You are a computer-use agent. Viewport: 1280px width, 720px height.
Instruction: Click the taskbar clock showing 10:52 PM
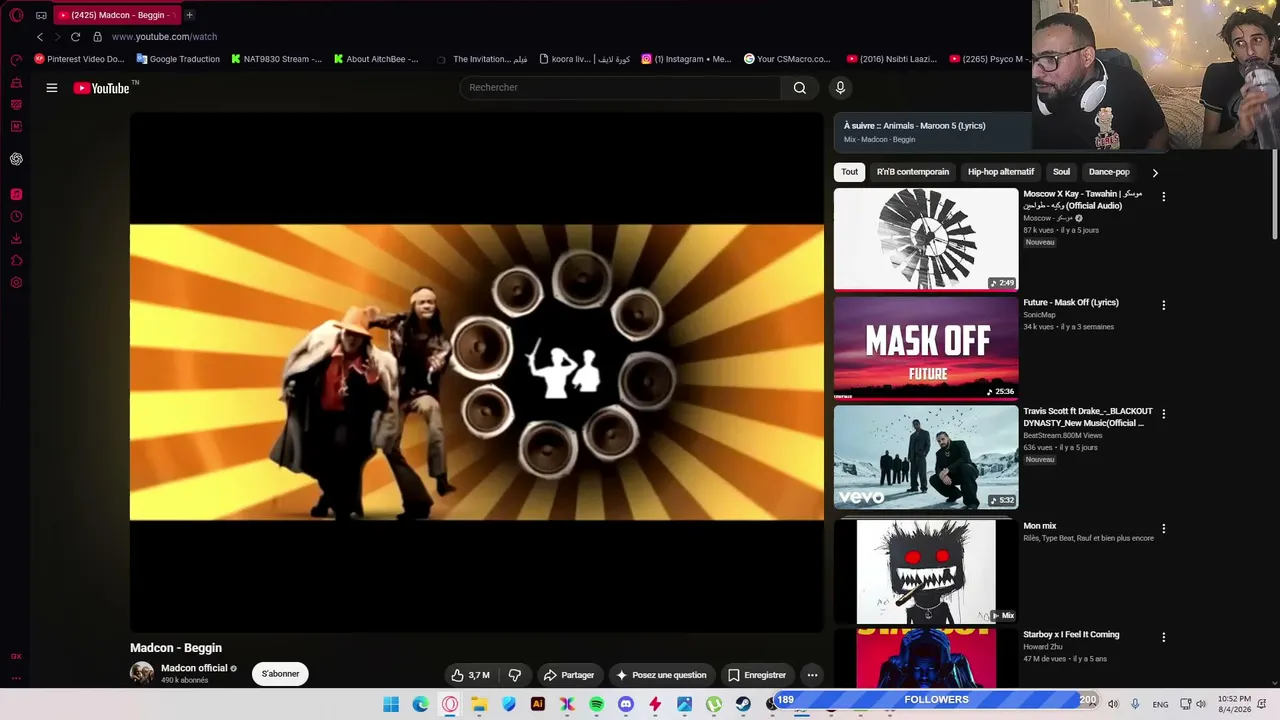[1234, 704]
